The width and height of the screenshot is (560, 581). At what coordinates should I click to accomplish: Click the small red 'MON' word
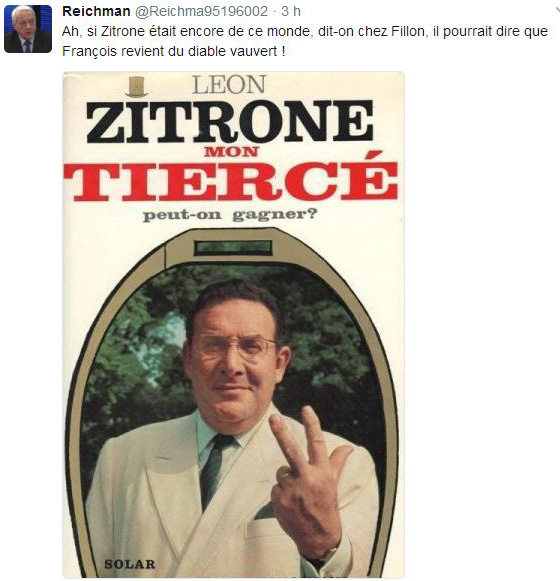[231, 152]
